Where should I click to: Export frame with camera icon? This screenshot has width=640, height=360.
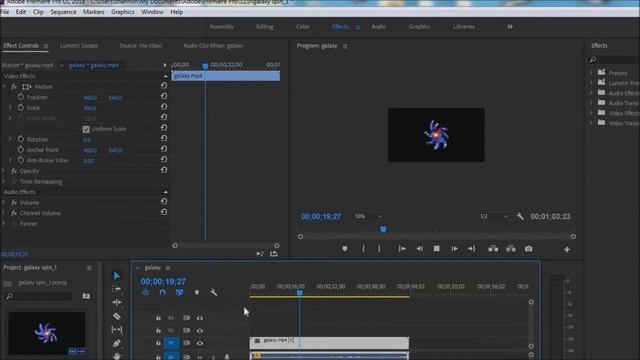(x=529, y=249)
